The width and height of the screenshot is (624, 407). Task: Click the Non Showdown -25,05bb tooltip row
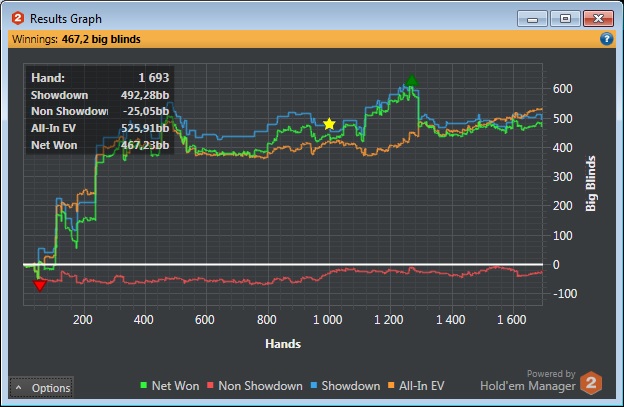coord(100,111)
